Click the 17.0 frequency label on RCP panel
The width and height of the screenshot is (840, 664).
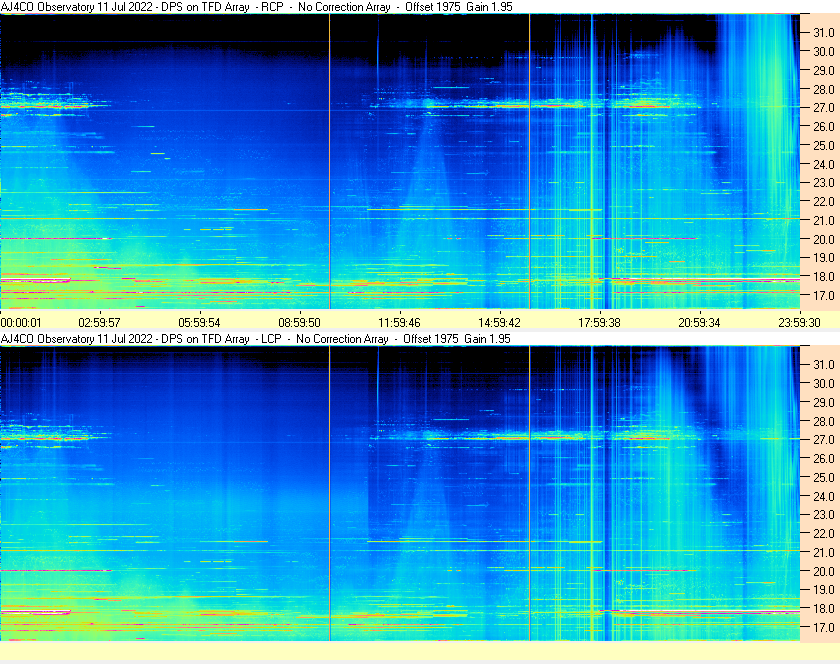824,295
